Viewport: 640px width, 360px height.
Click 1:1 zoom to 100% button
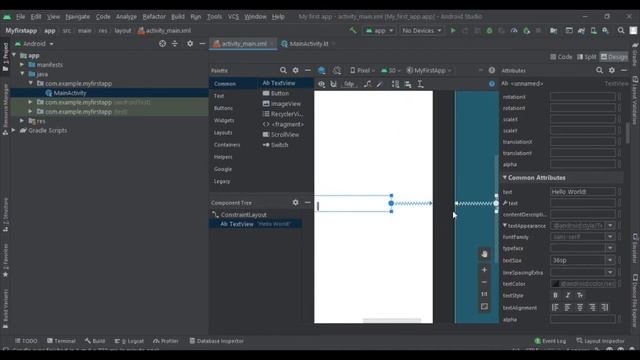pyautogui.click(x=484, y=294)
